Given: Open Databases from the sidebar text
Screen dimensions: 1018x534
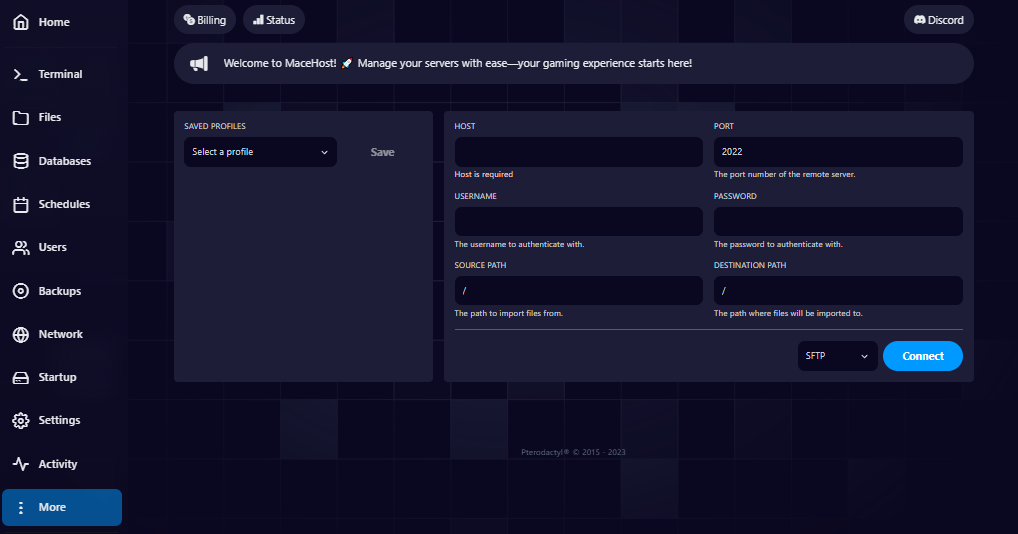Looking at the screenshot, I should 64,161.
